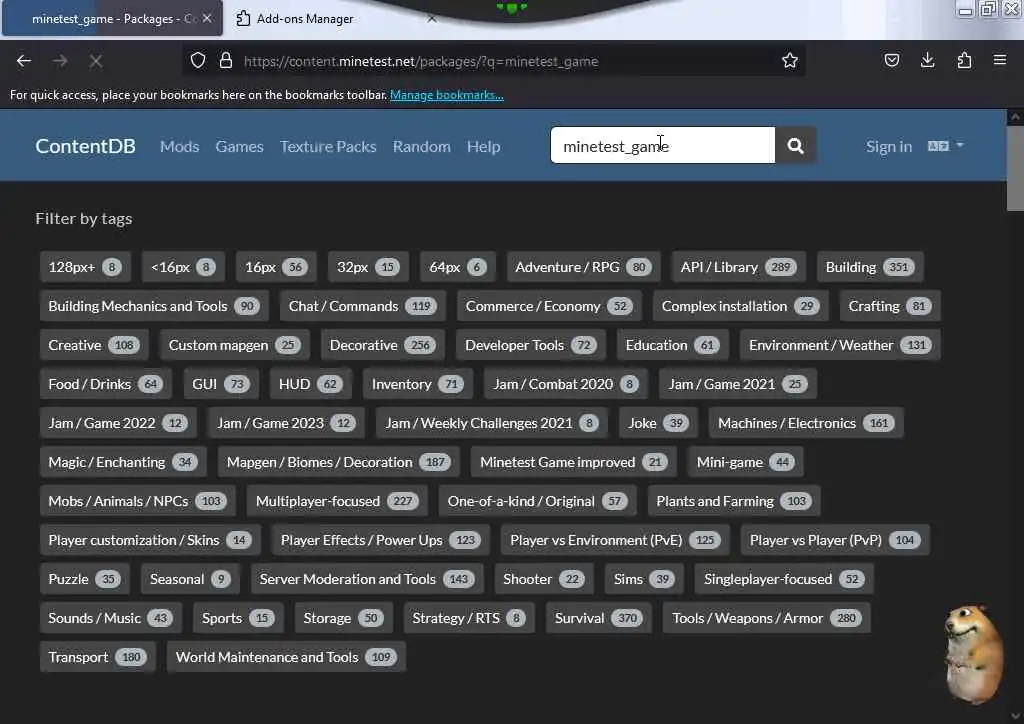Click the browser forward arrow

[x=60, y=61]
